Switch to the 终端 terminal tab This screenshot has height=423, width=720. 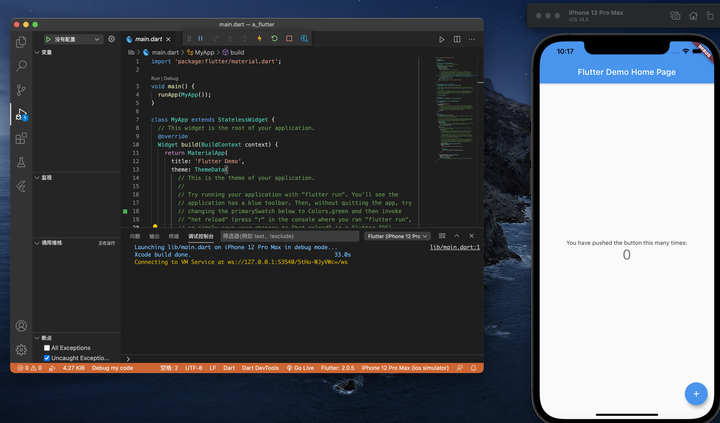[174, 236]
